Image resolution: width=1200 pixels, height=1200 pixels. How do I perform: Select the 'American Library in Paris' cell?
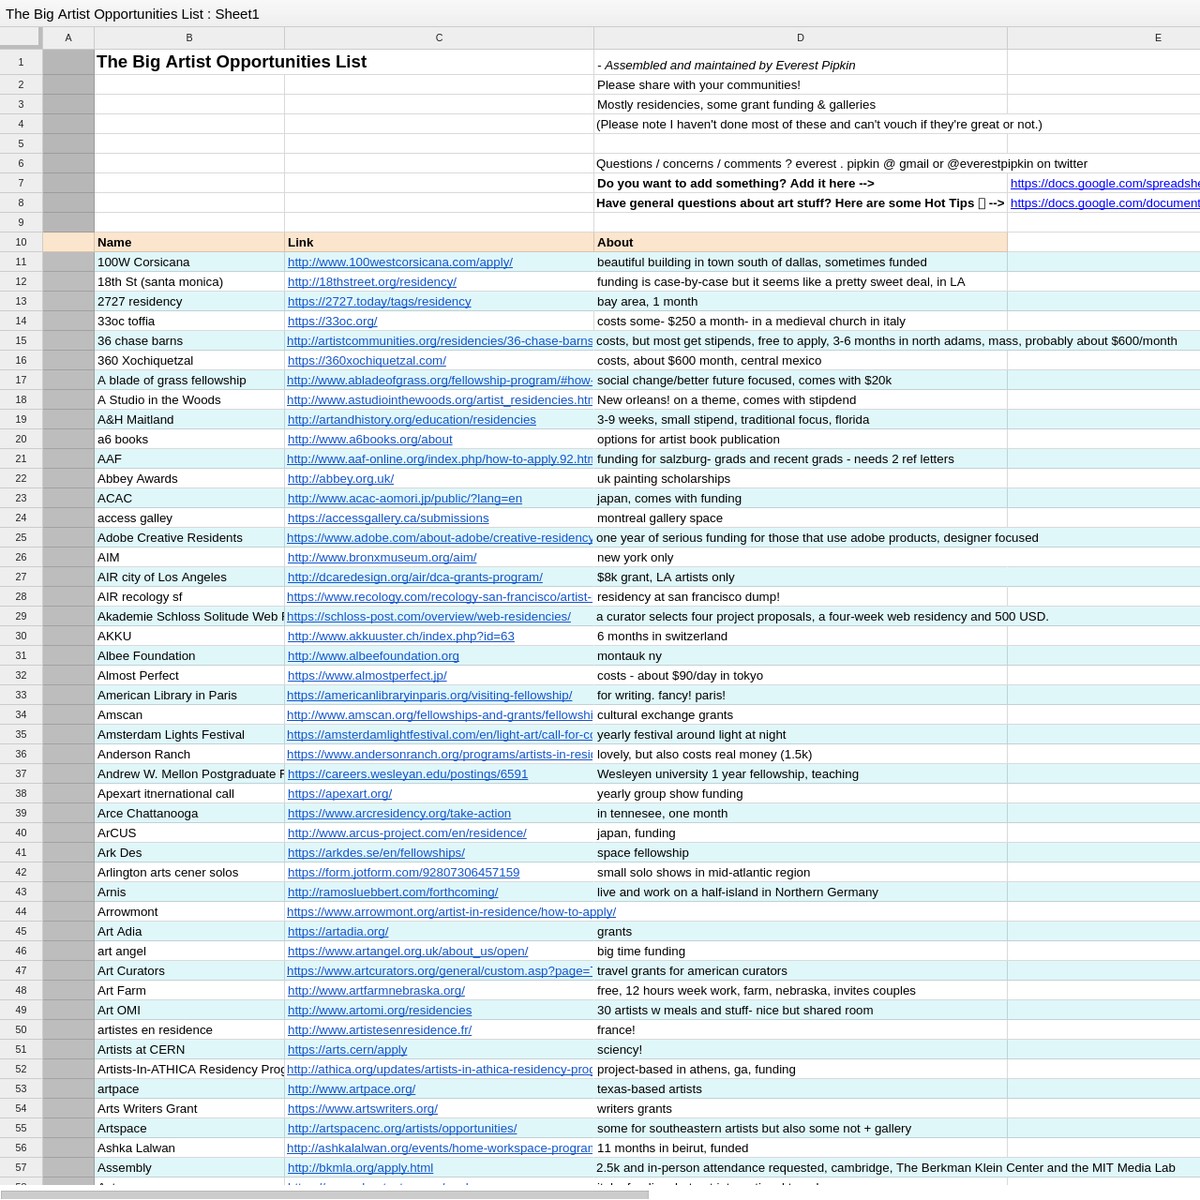[x=189, y=695]
